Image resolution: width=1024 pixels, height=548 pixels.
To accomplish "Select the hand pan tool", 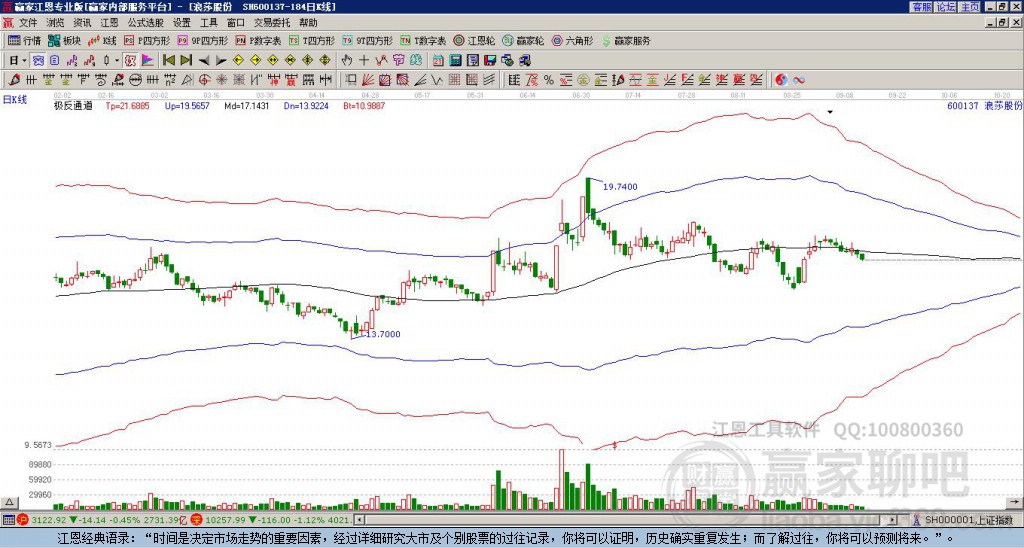I will coord(347,60).
